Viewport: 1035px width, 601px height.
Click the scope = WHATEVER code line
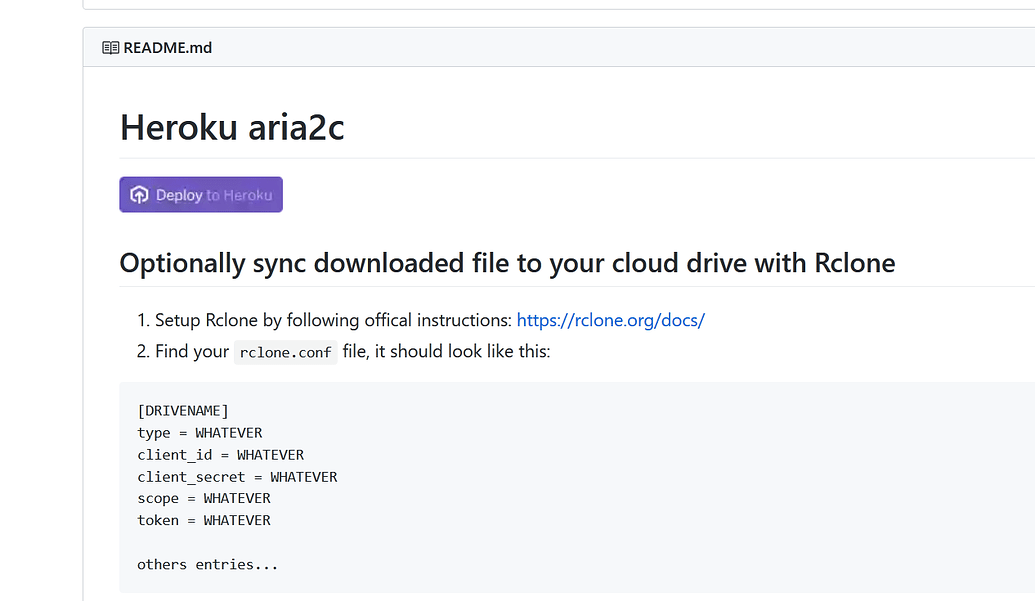(x=204, y=498)
